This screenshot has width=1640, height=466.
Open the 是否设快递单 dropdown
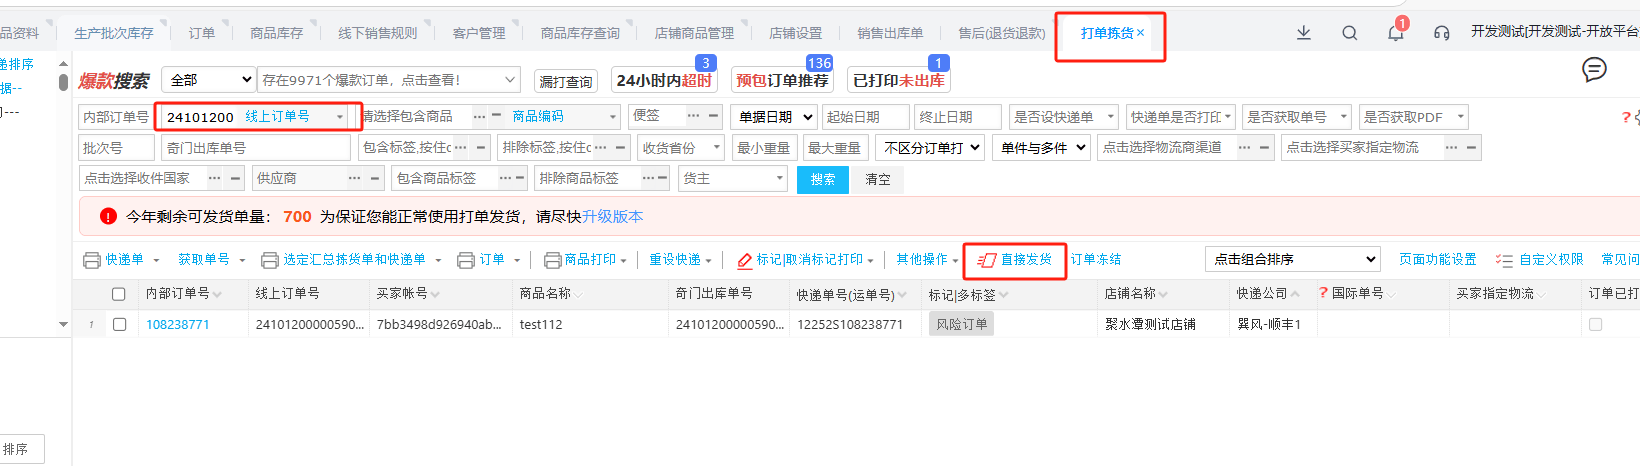(x=1063, y=117)
